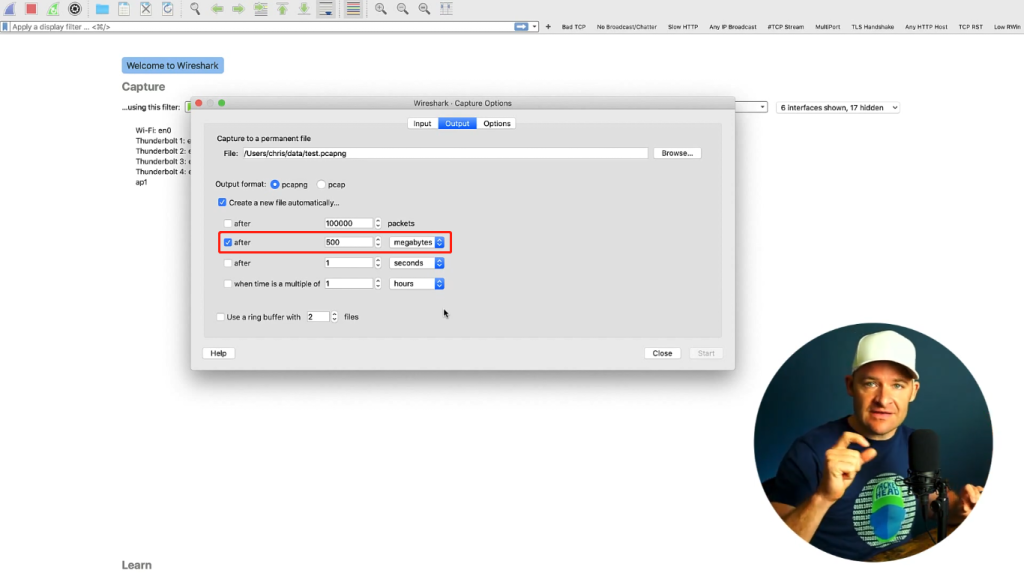1024x576 pixels.
Task: Switch to the Options tab
Action: click(x=497, y=123)
